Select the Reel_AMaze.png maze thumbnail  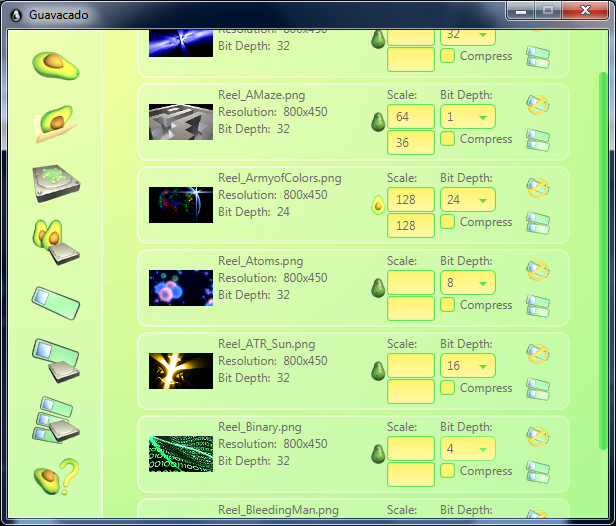[x=181, y=122]
